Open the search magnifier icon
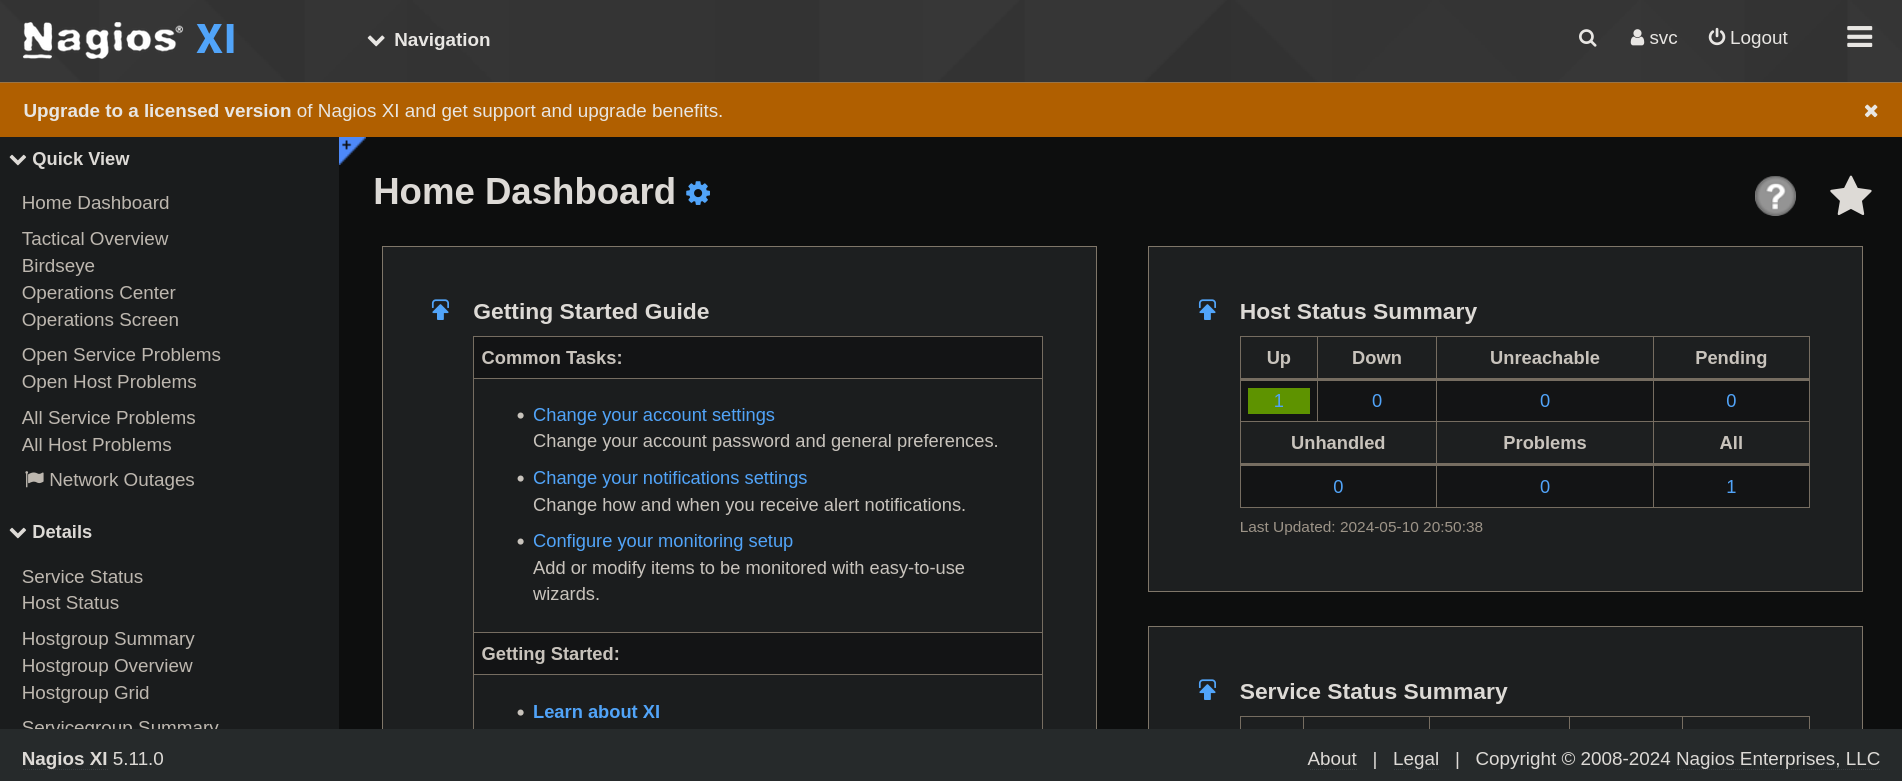The height and width of the screenshot is (781, 1902). pos(1587,38)
